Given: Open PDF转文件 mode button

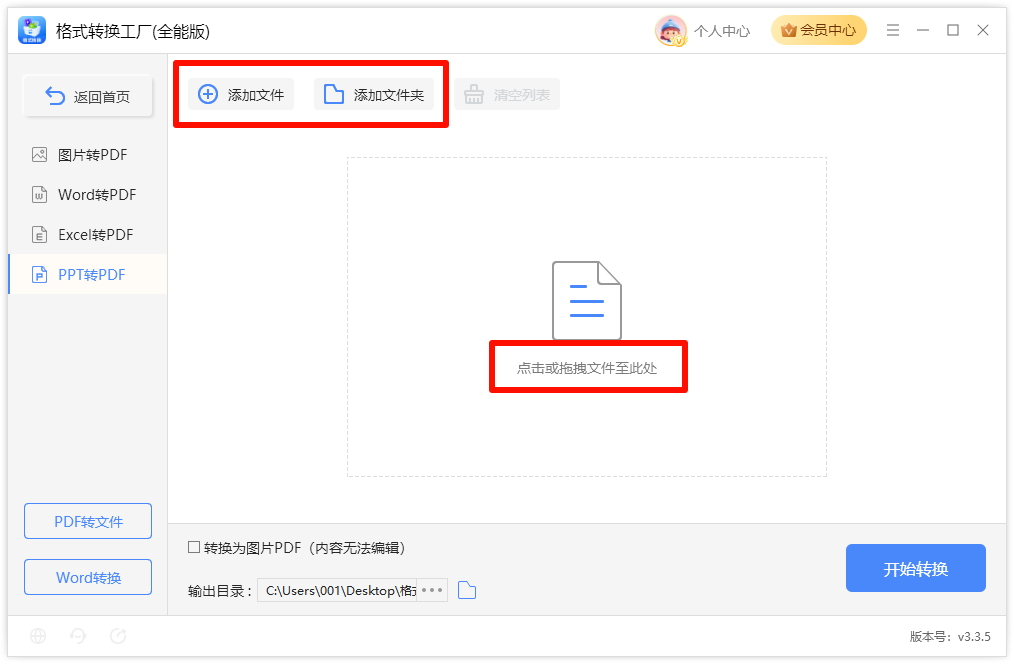Looking at the screenshot, I should 88,521.
